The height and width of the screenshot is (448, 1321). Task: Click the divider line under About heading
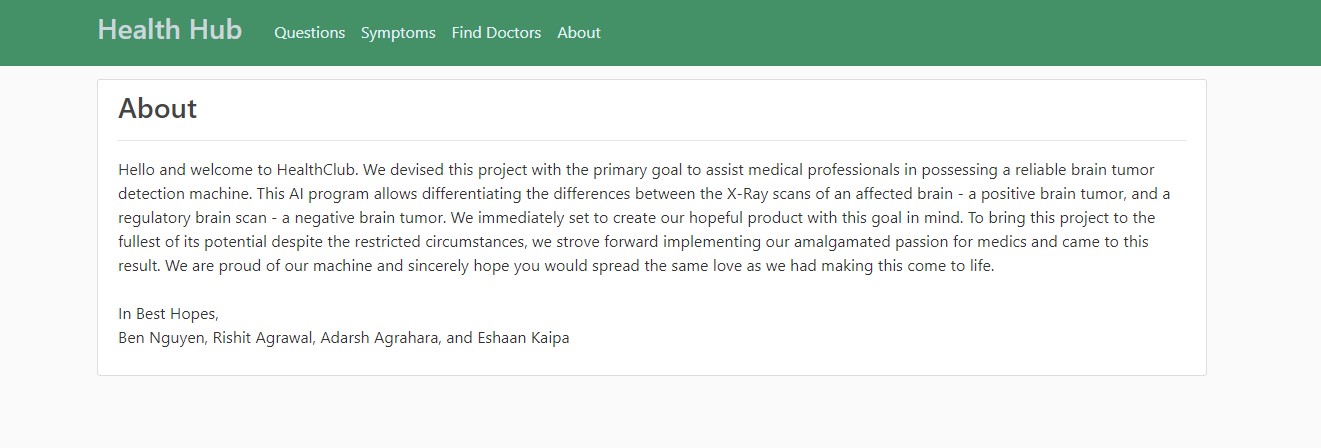pyautogui.click(x=652, y=141)
